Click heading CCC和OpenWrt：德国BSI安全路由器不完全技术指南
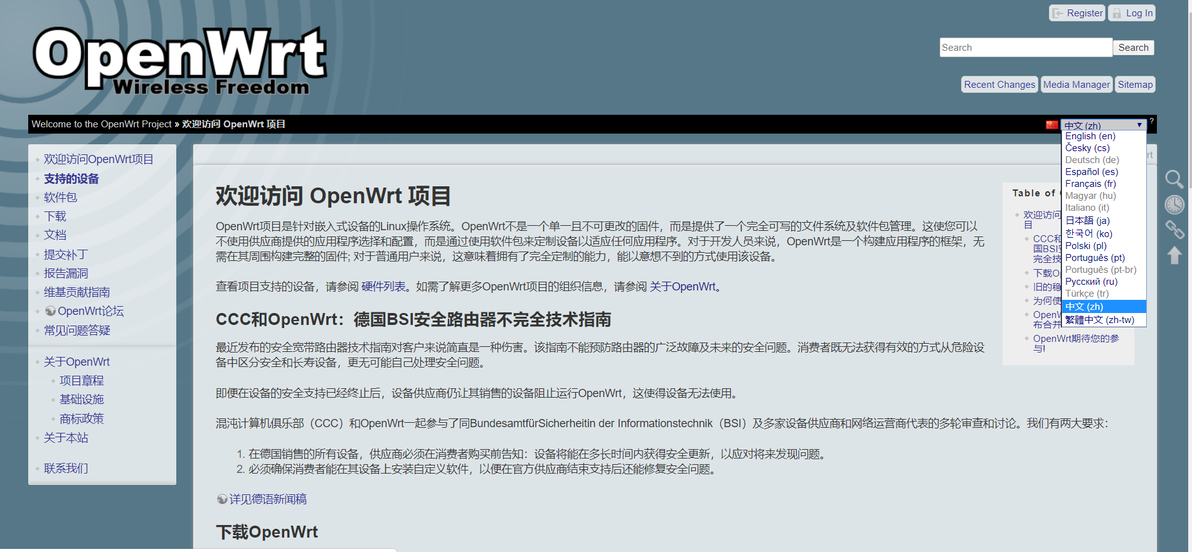The image size is (1192, 552). [414, 319]
